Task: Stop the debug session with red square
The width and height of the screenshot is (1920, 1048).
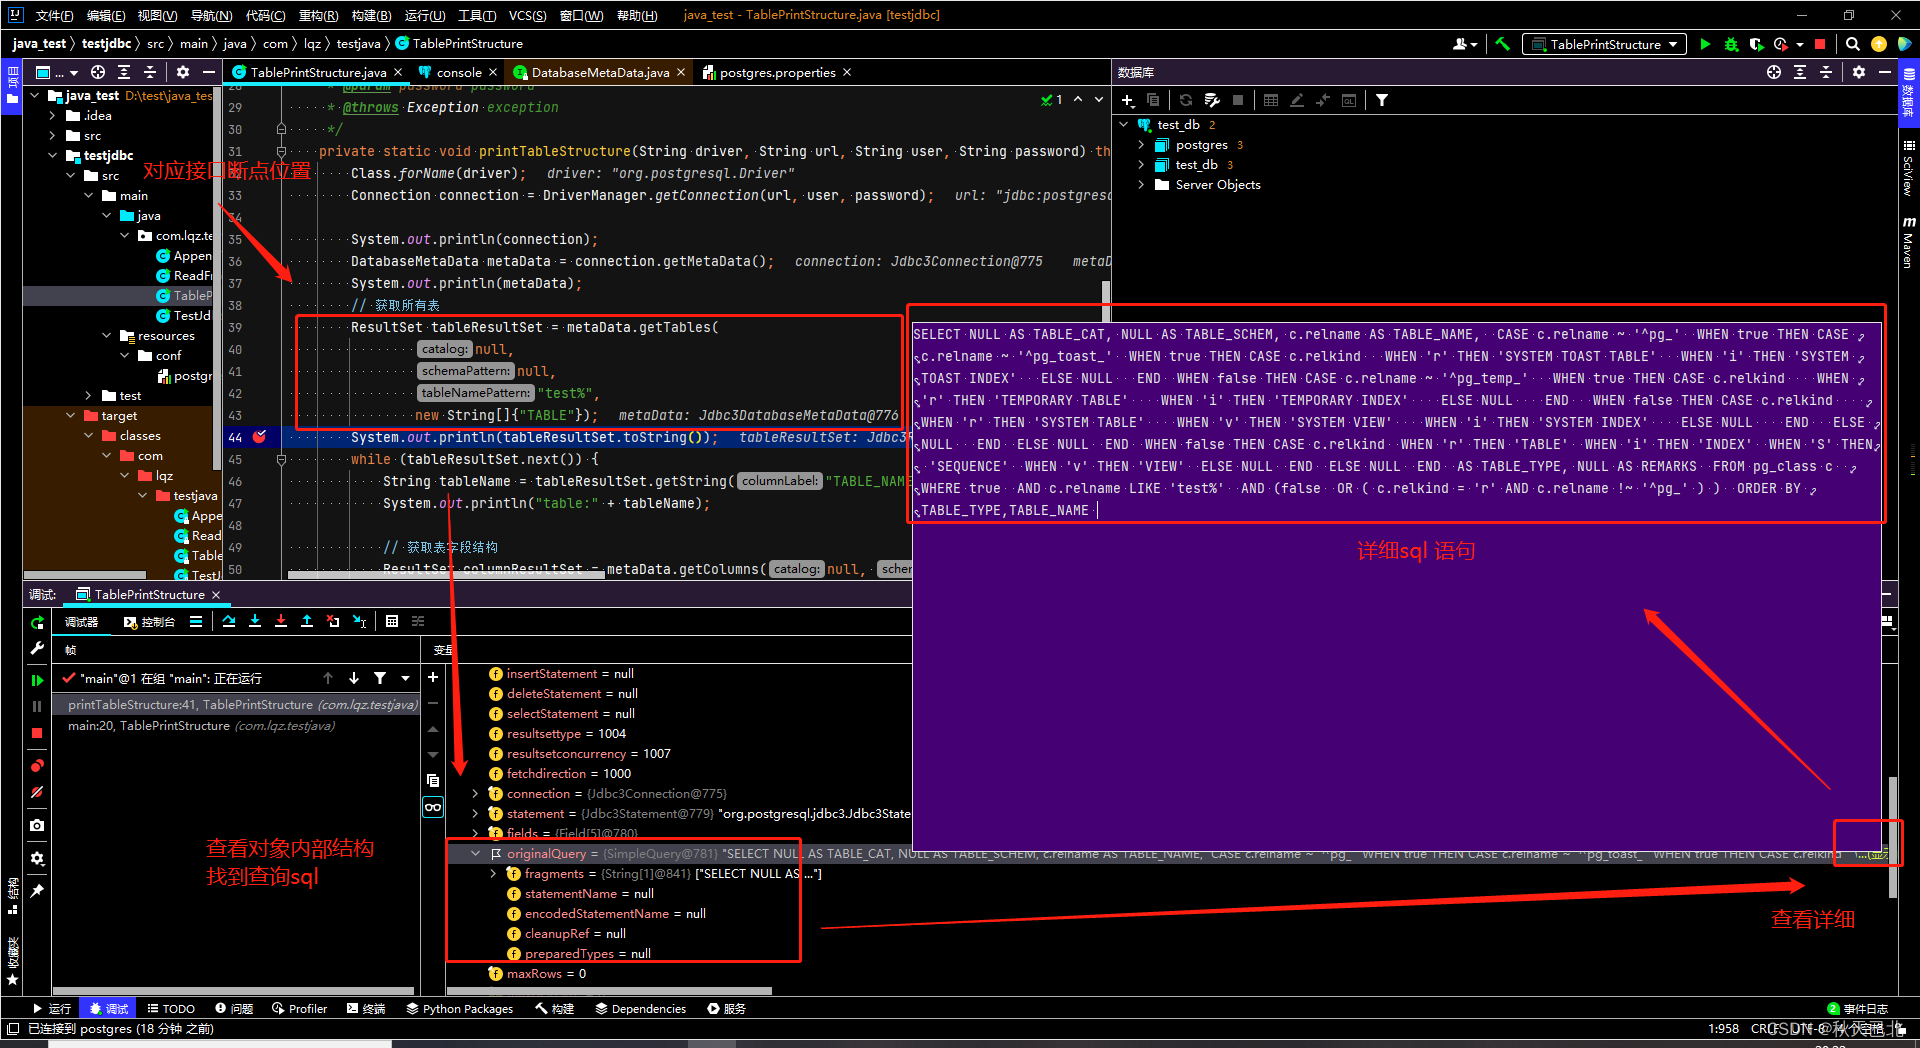Action: click(37, 733)
